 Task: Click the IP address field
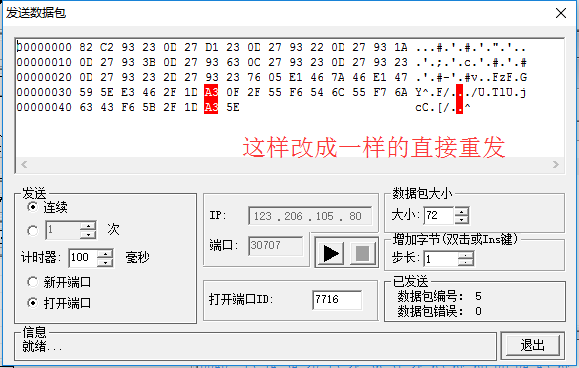[x=310, y=216]
